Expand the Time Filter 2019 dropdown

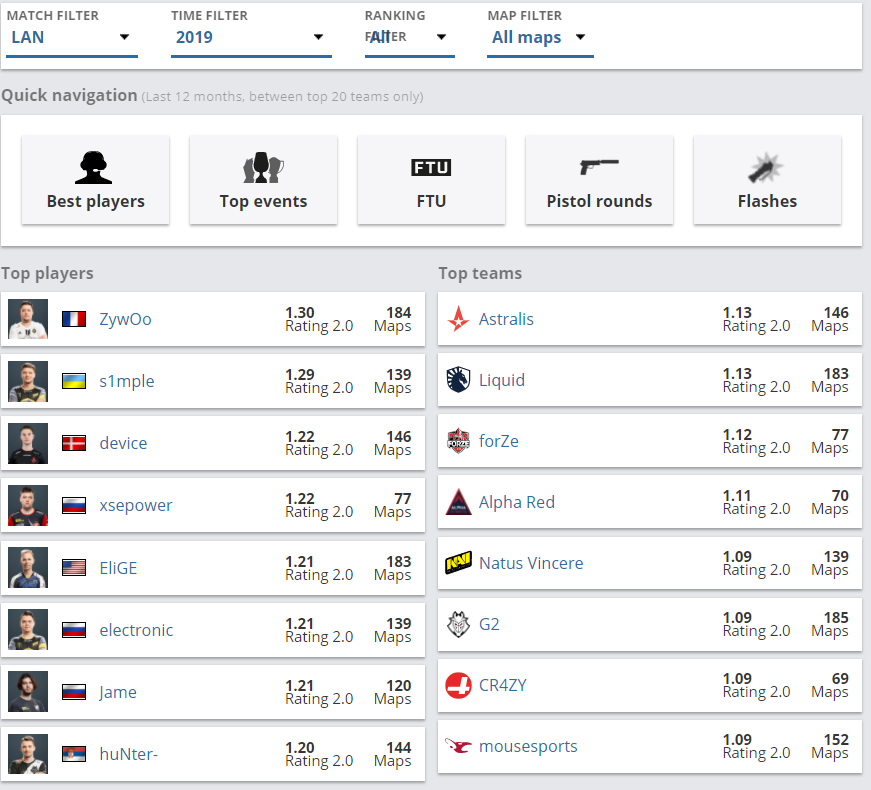pyautogui.click(x=250, y=38)
